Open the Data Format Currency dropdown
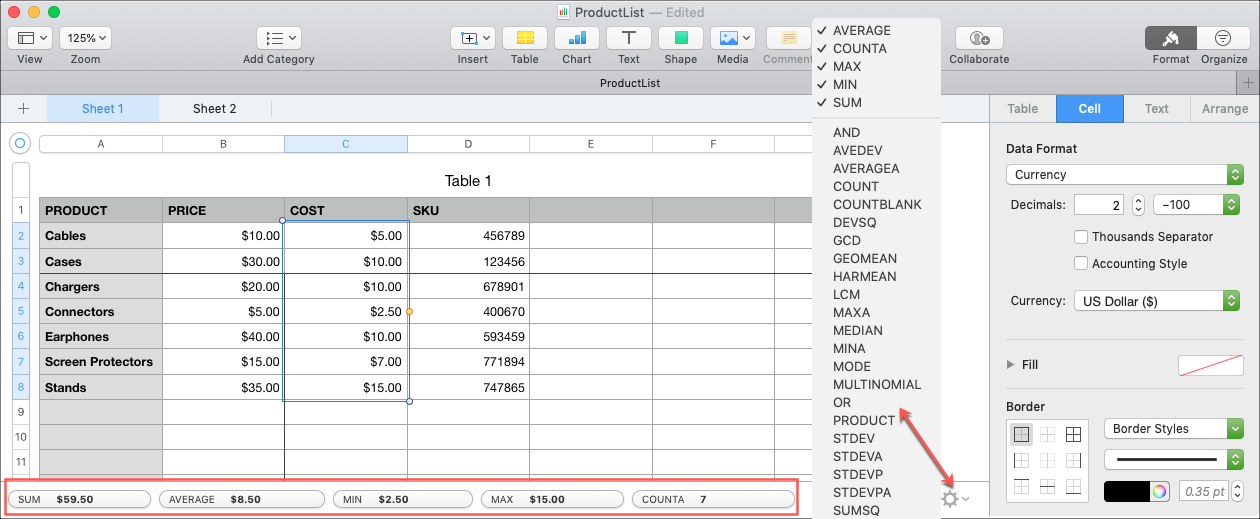This screenshot has height=519, width=1260. (1123, 174)
